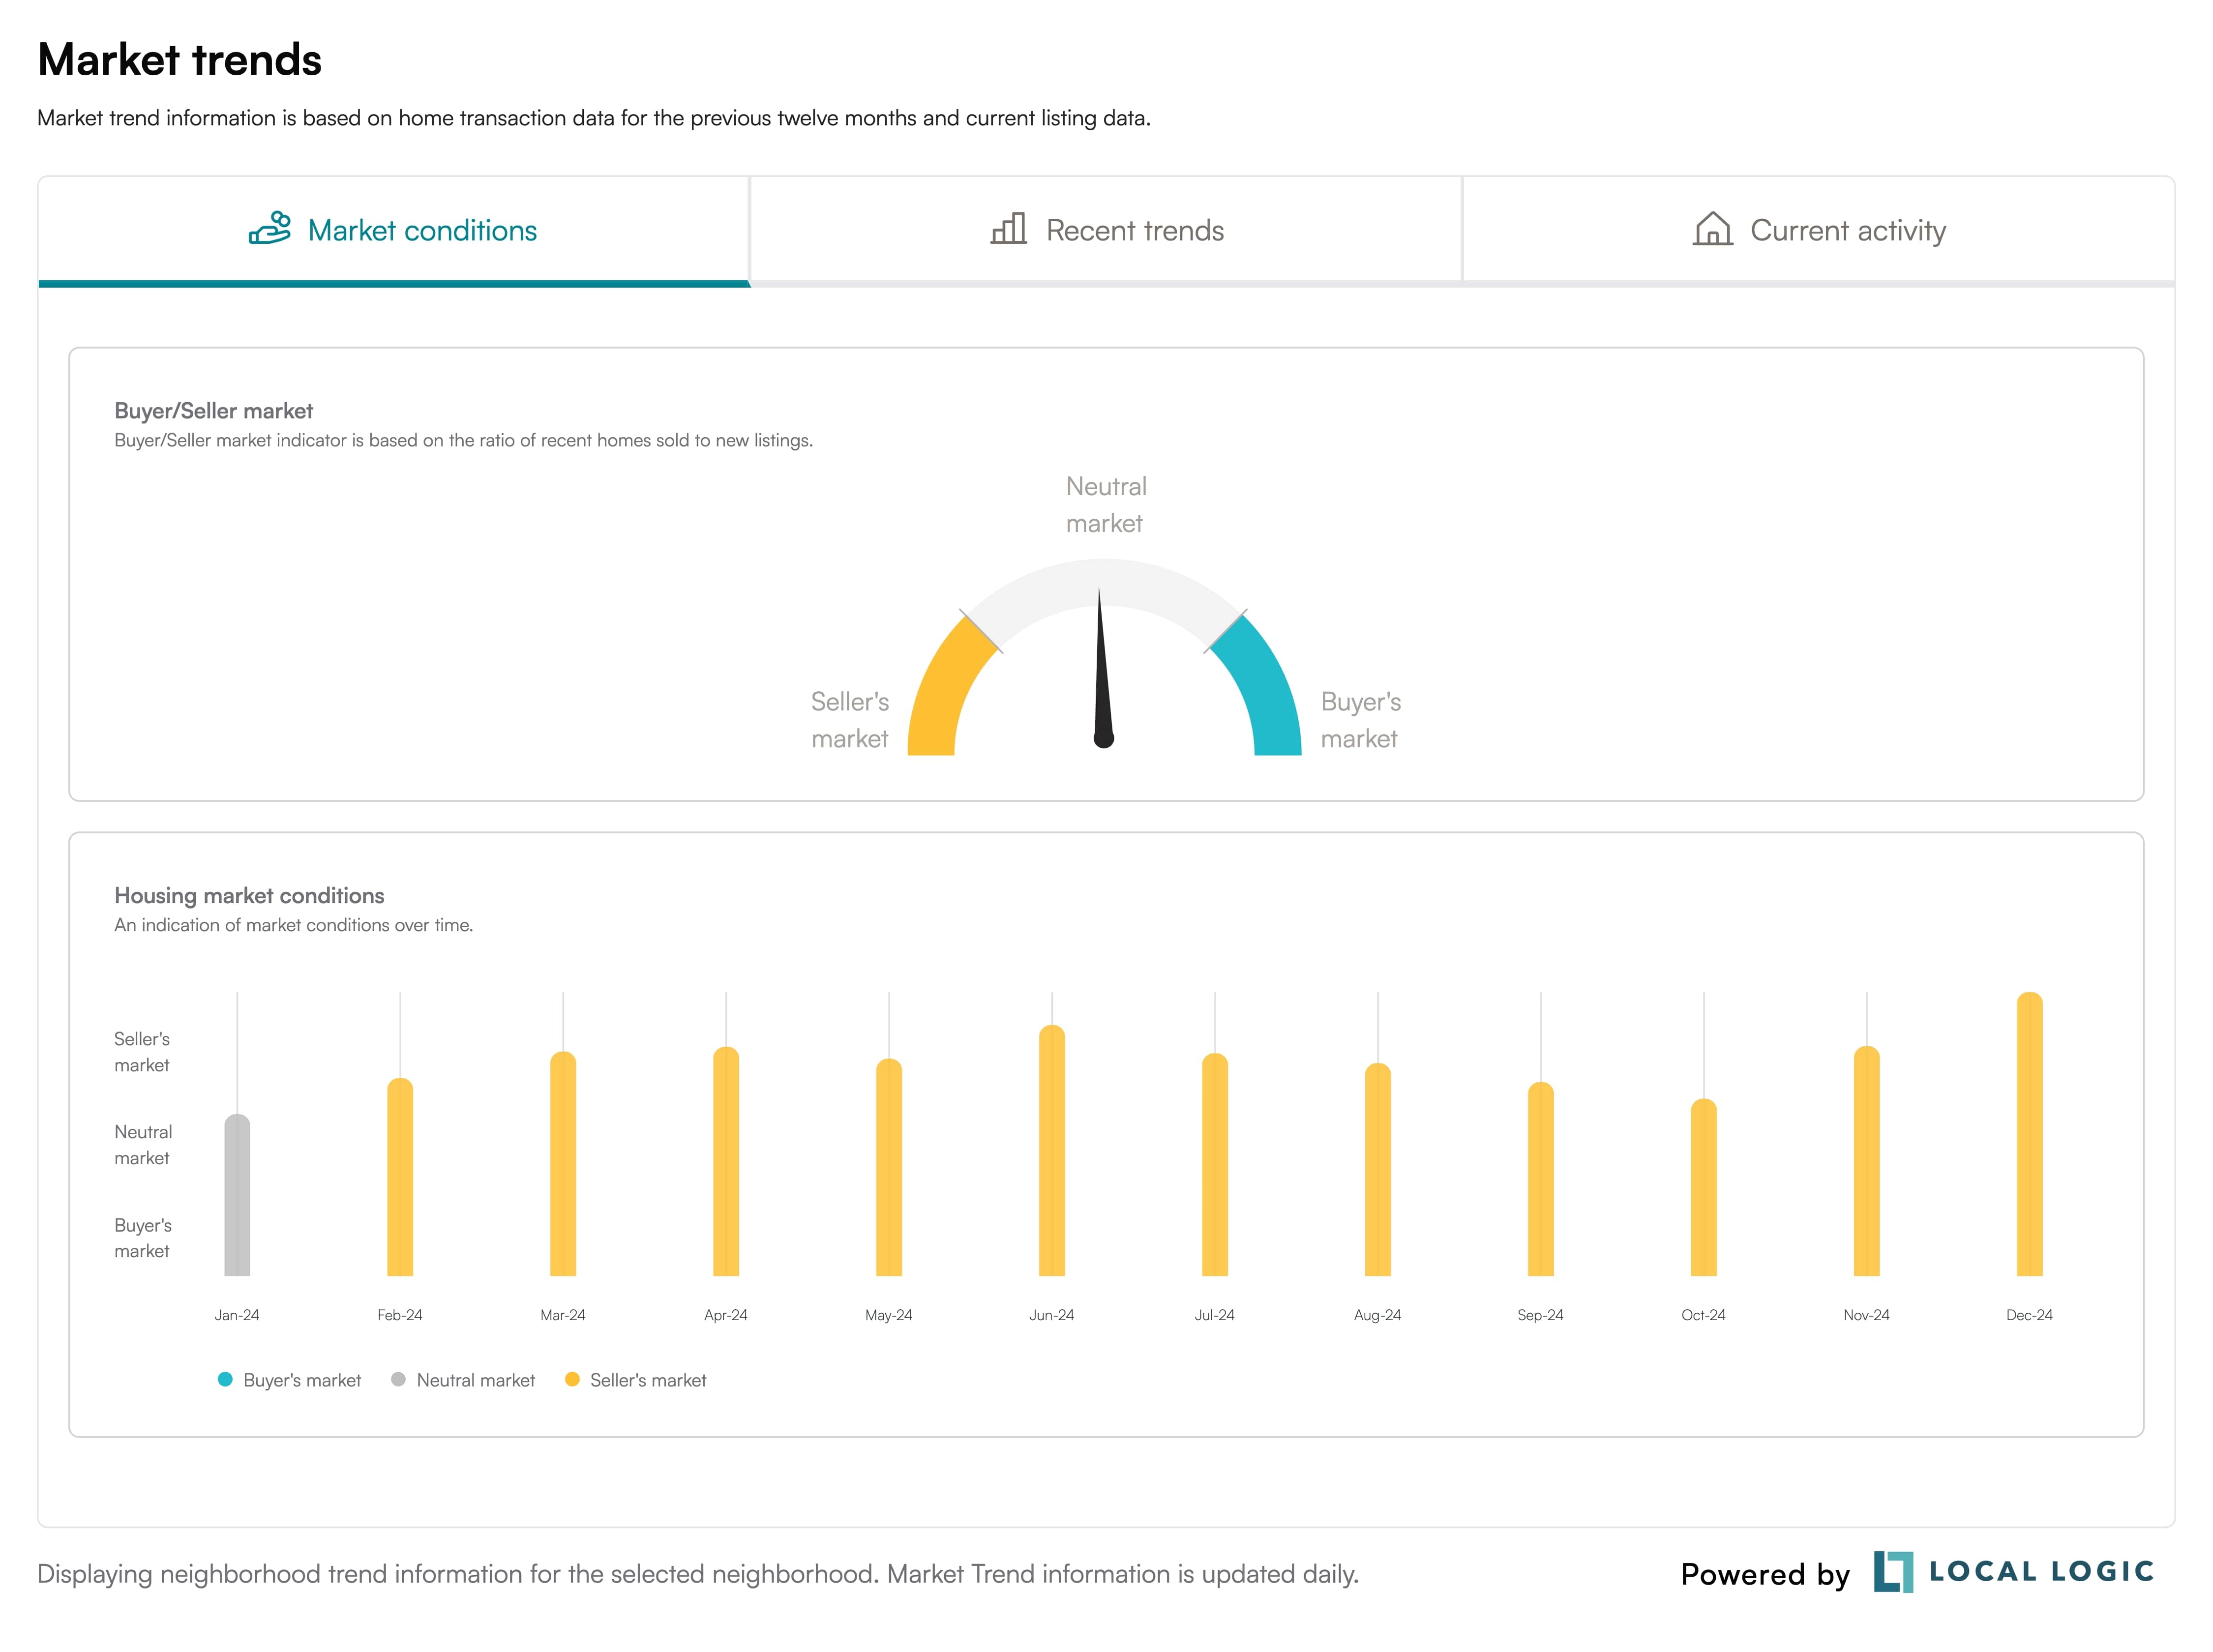Select the Jul-24 bar
Viewport: 2213px width, 1652px height.
[x=1215, y=1164]
